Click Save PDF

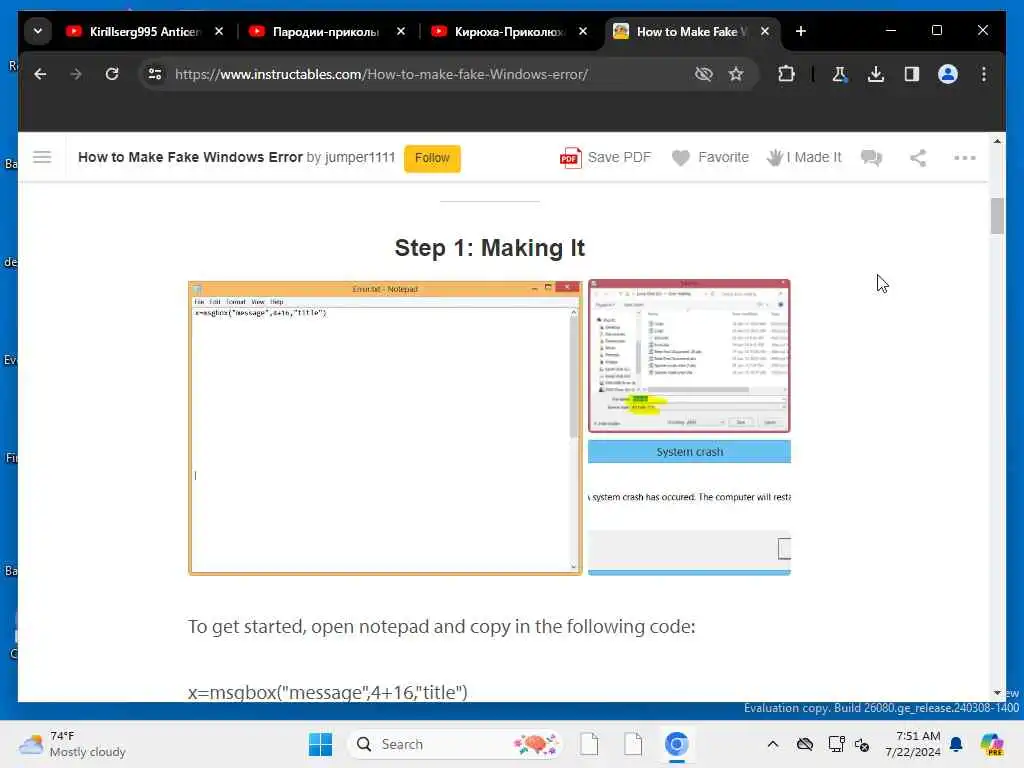tap(605, 157)
